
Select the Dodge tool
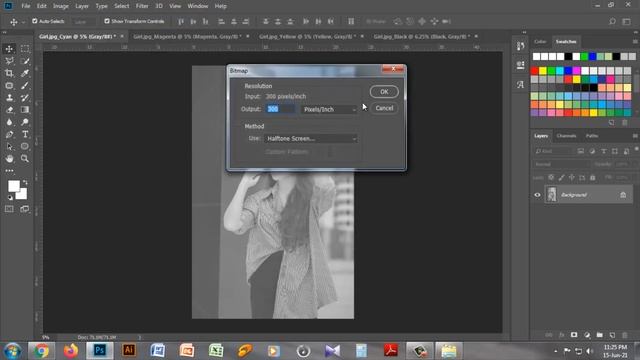(24, 122)
